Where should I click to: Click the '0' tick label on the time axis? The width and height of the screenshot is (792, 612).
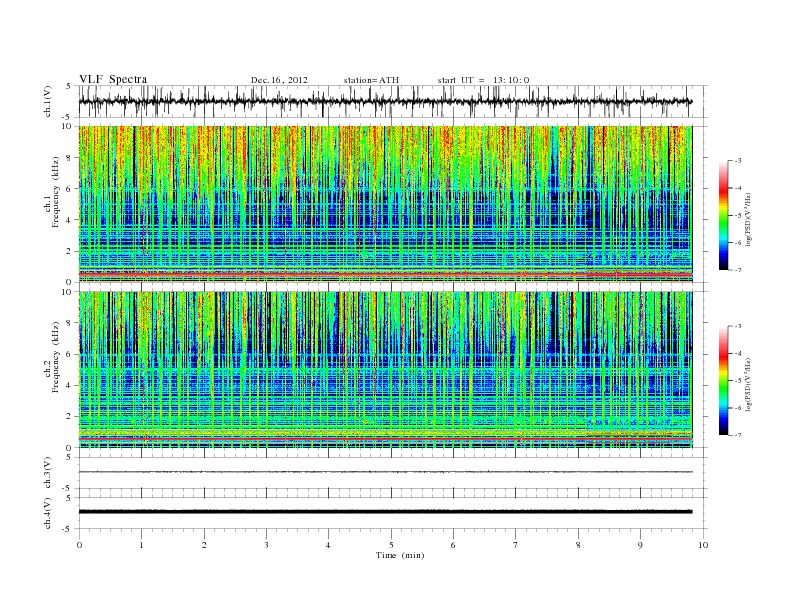click(79, 545)
